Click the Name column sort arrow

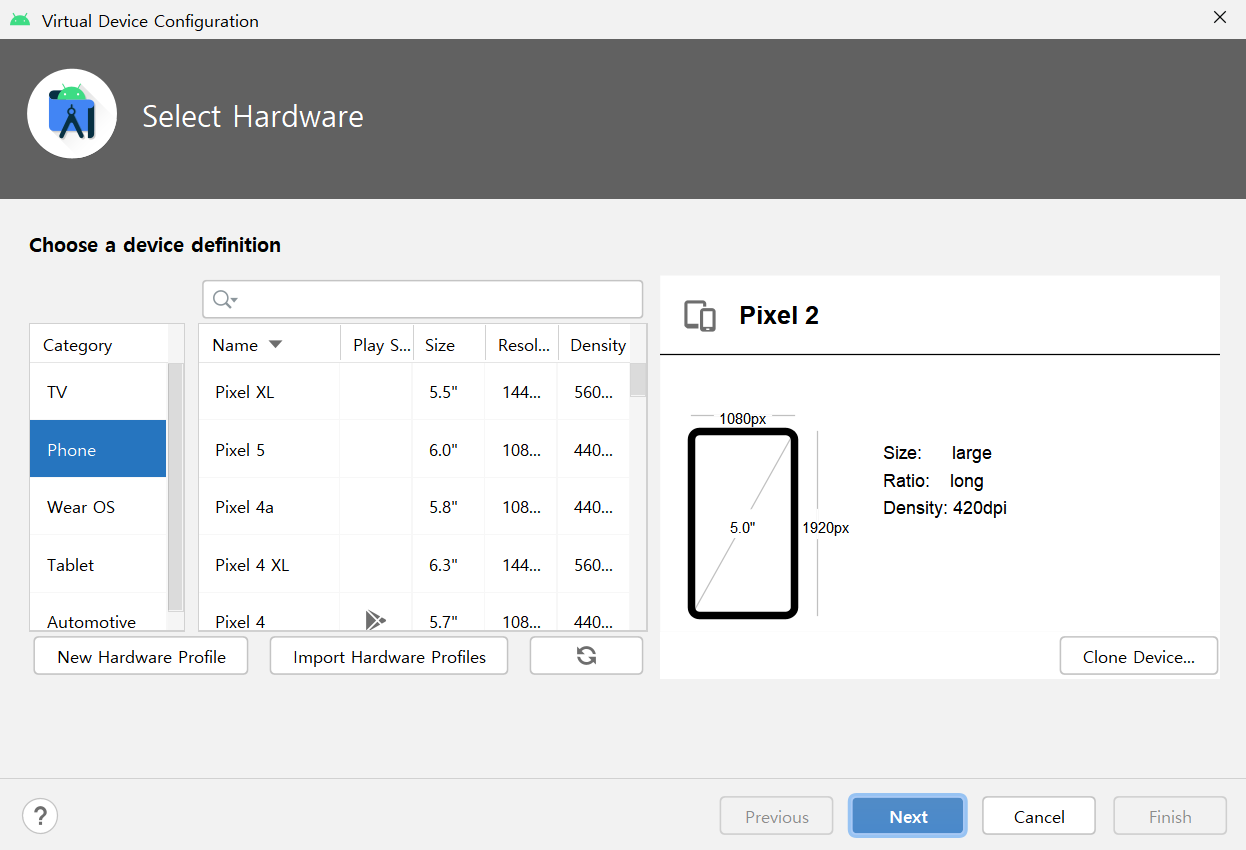[275, 345]
